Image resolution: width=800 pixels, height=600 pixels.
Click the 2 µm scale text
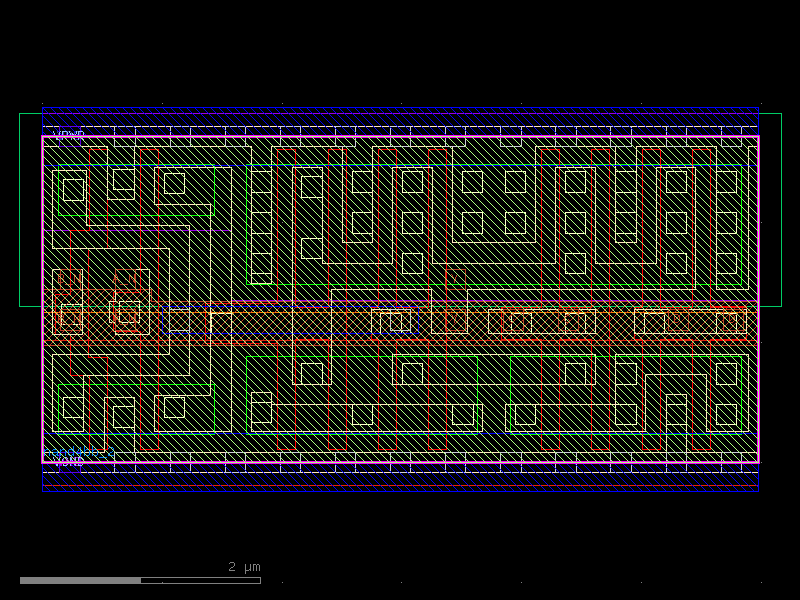[241, 566]
